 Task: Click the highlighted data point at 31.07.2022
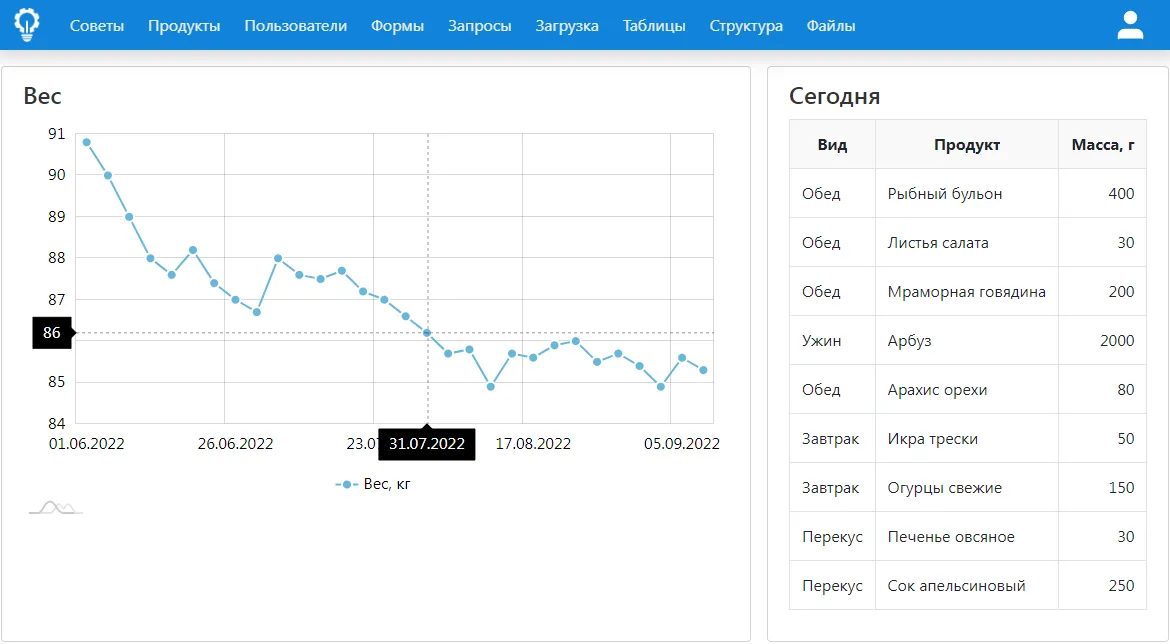428,333
